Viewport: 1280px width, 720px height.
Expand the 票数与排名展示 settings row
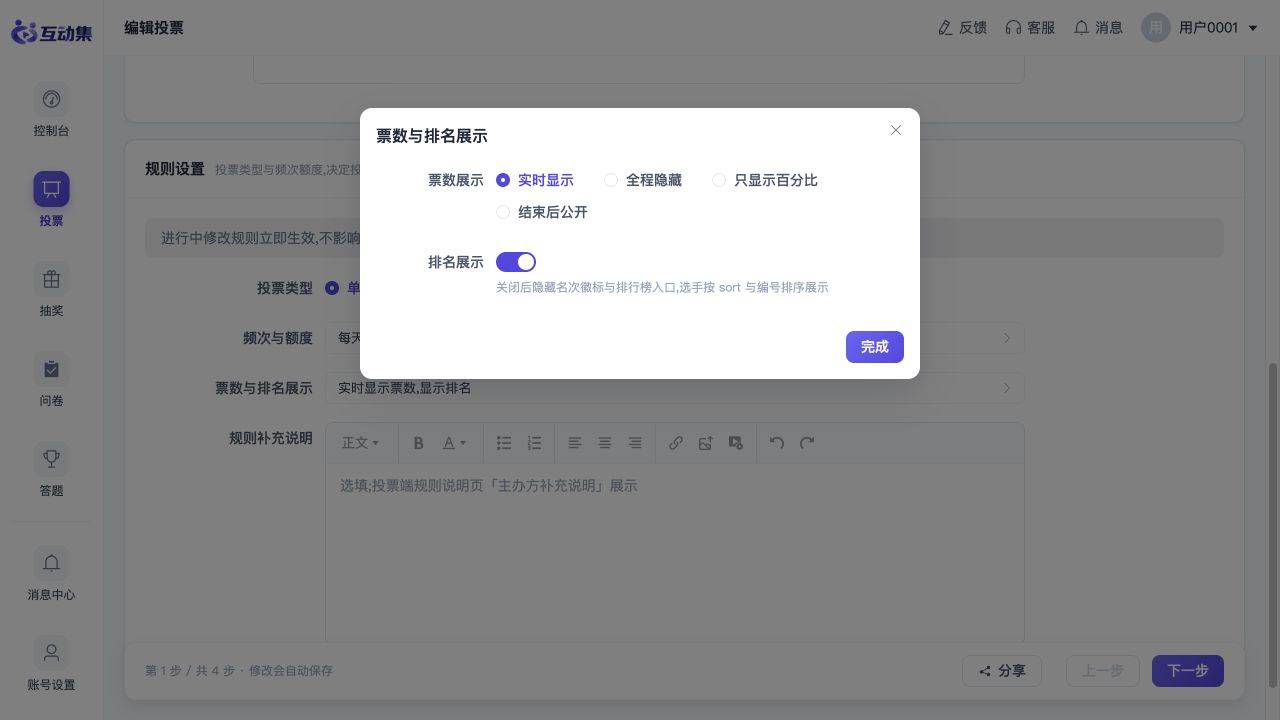pyautogui.click(x=674, y=388)
